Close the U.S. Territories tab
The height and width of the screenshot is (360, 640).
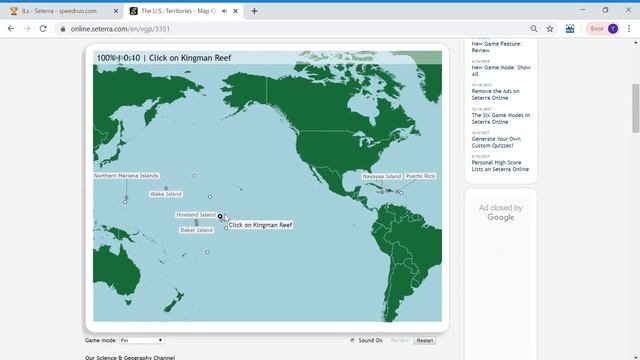(236, 11)
